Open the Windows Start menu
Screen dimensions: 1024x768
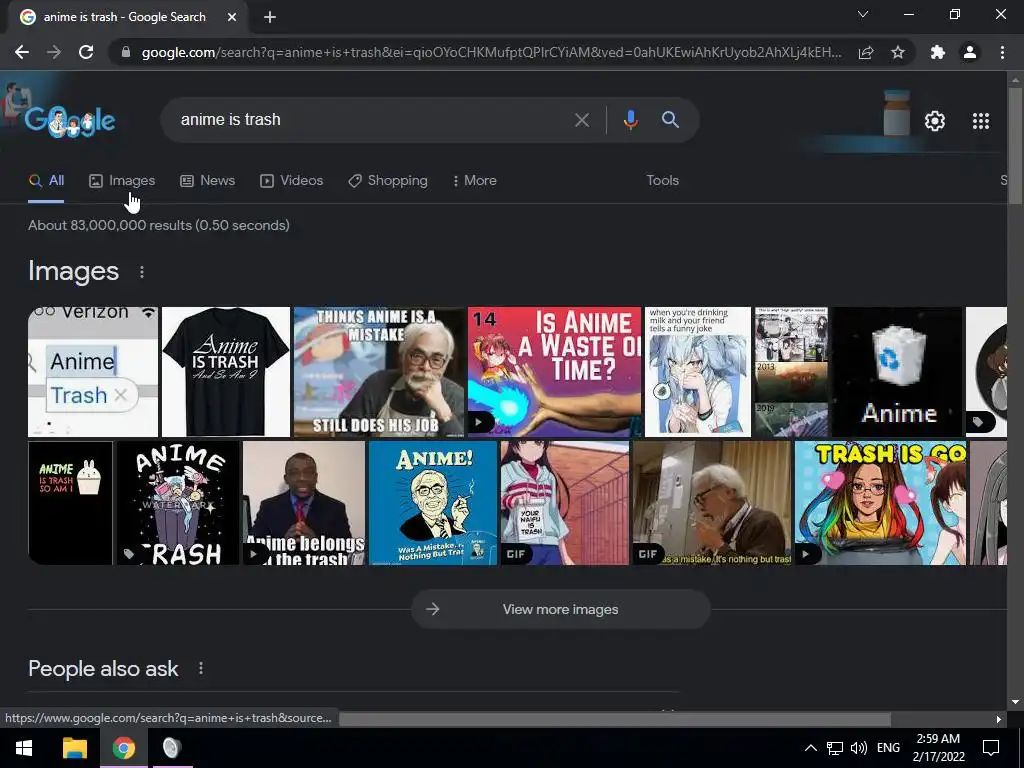24,748
